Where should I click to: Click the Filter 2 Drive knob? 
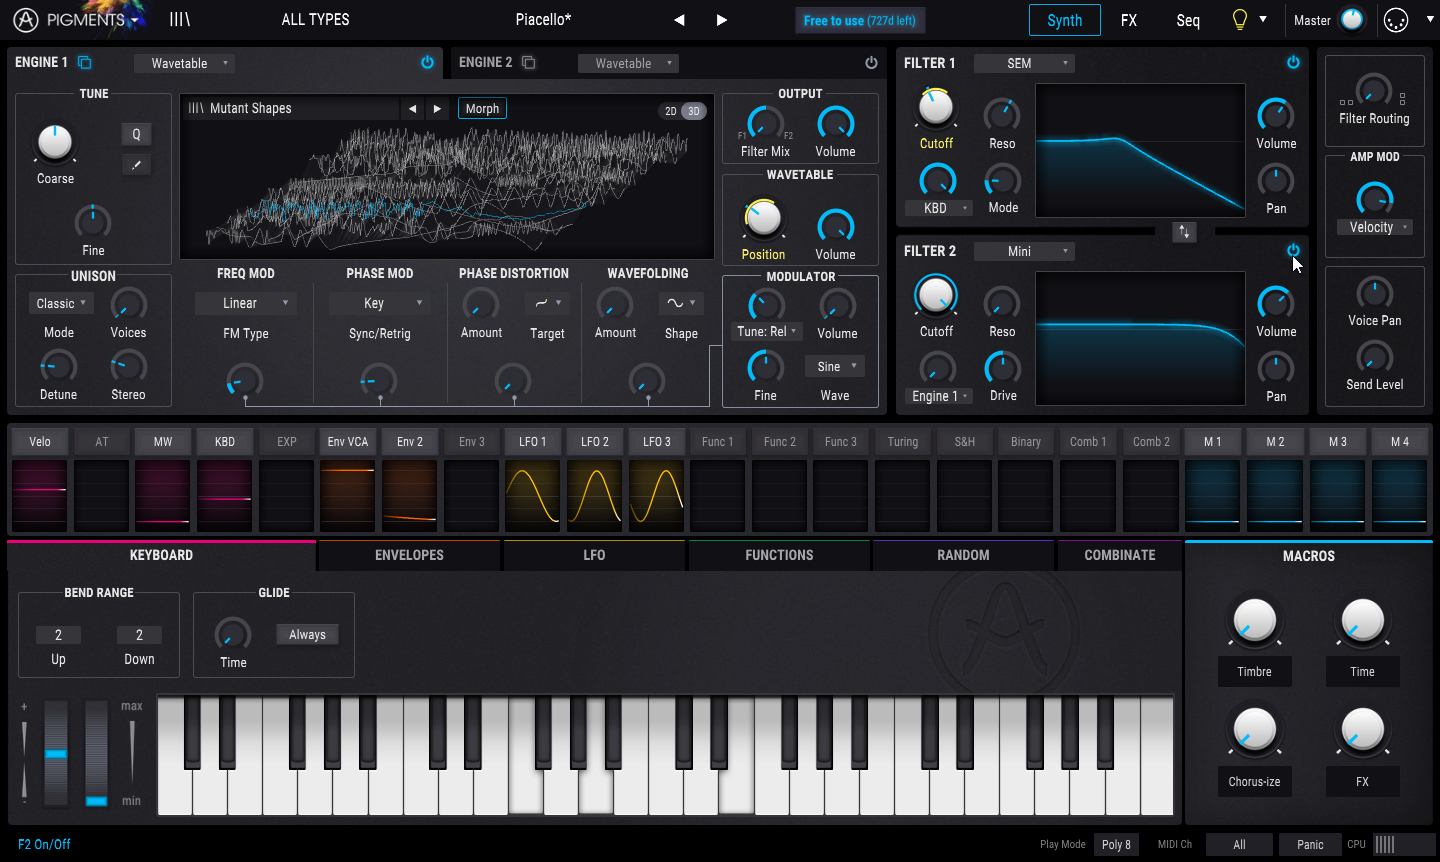point(1002,368)
